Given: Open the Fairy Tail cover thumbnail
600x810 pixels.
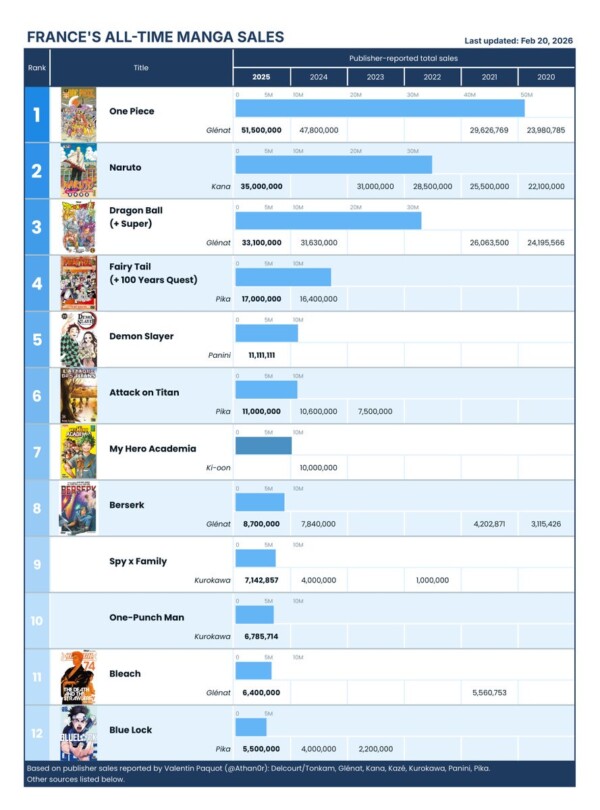Looking at the screenshot, I should click(78, 283).
